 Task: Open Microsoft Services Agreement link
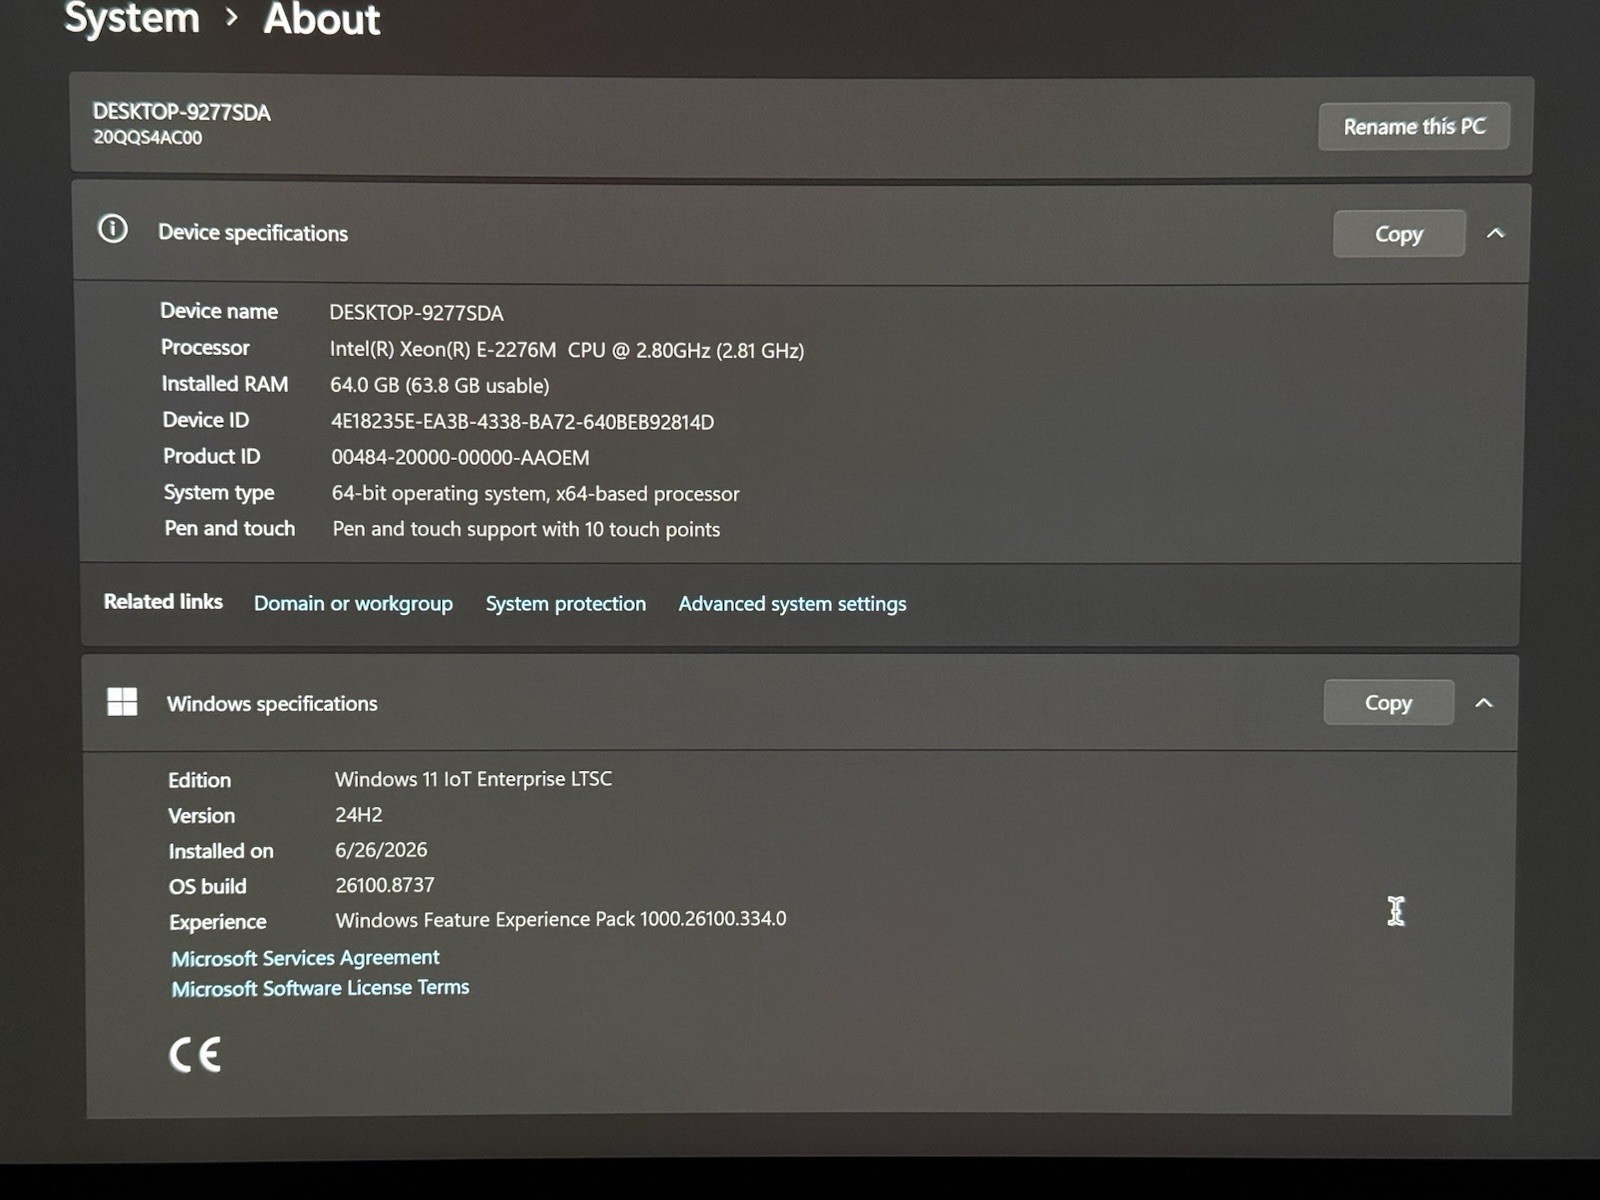(305, 958)
